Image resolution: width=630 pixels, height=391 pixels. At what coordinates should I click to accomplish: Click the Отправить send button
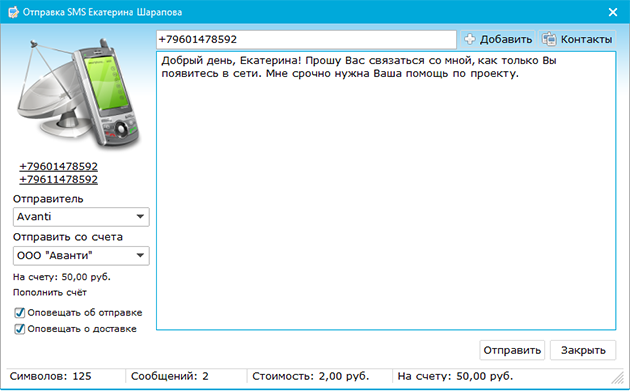point(512,350)
